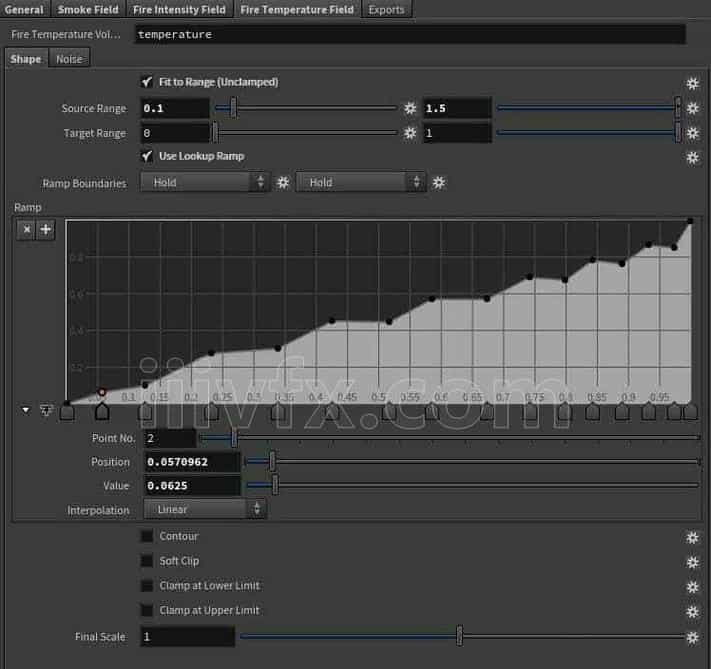Enable the Soft Clip checkbox
The image size is (711, 669).
point(146,561)
